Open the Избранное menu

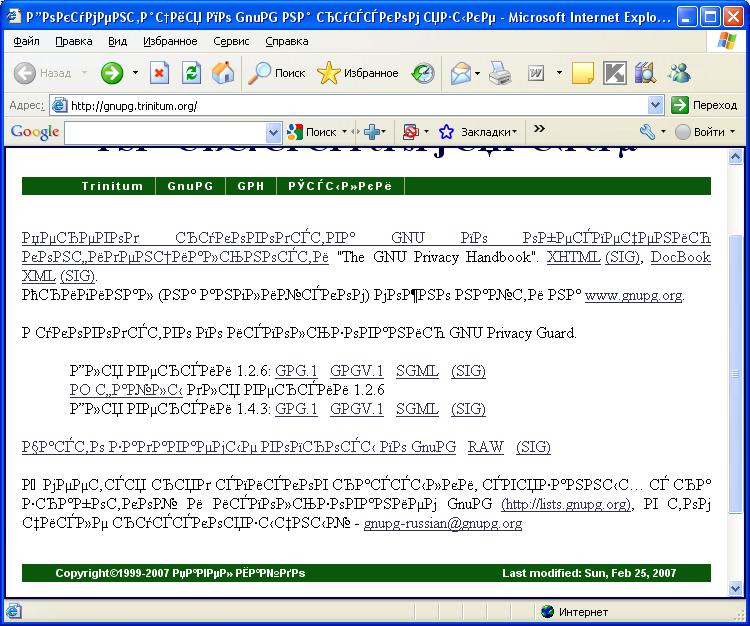pyautogui.click(x=170, y=42)
